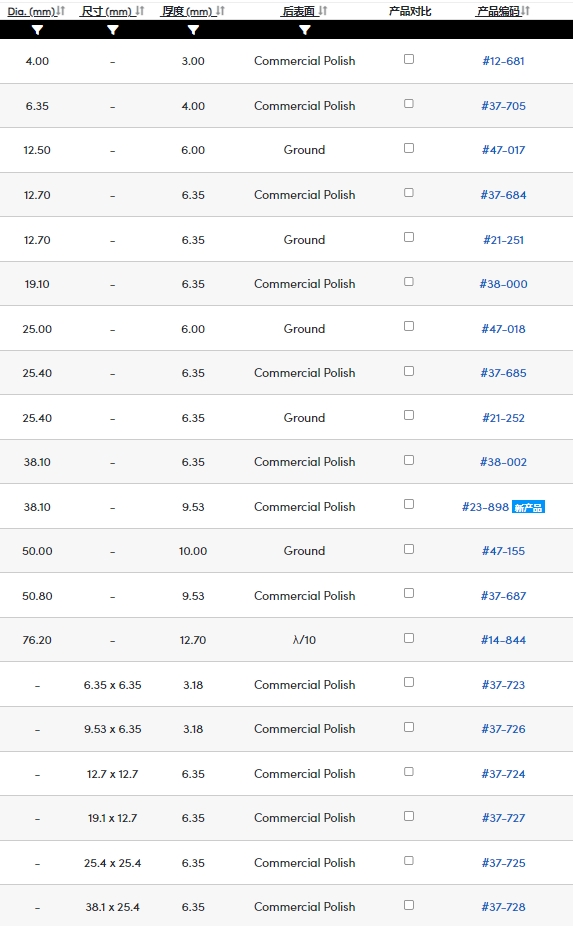The height and width of the screenshot is (926, 573).
Task: Click the 产品对比 column header
Action: click(410, 11)
